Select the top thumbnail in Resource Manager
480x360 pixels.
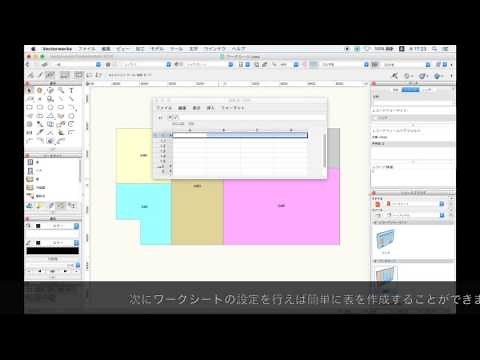pyautogui.click(x=386, y=240)
